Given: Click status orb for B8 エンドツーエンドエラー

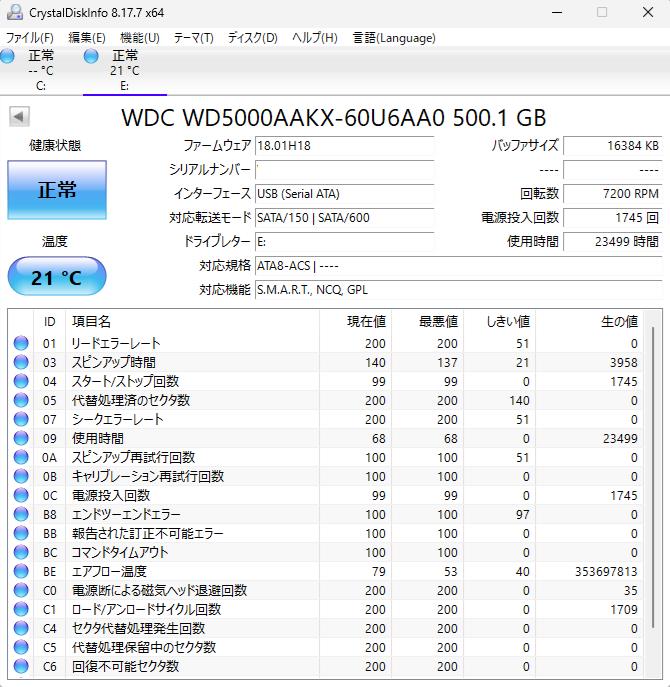Looking at the screenshot, I should pyautogui.click(x=21, y=514).
